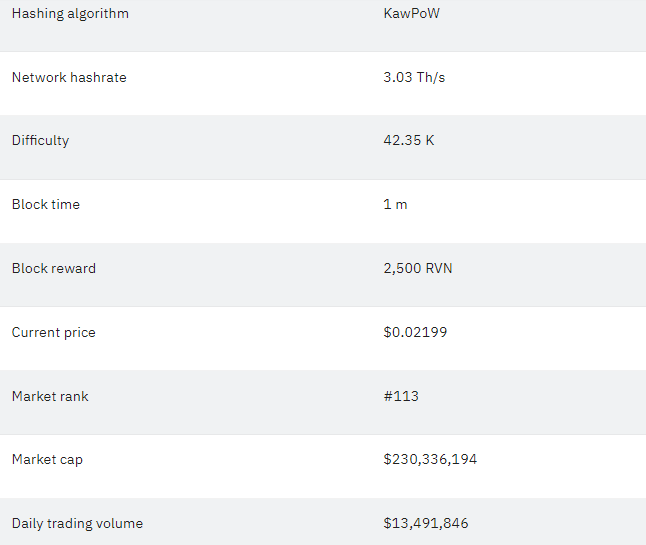Click the Difficulty row label
The width and height of the screenshot is (646, 545).
pos(40,141)
